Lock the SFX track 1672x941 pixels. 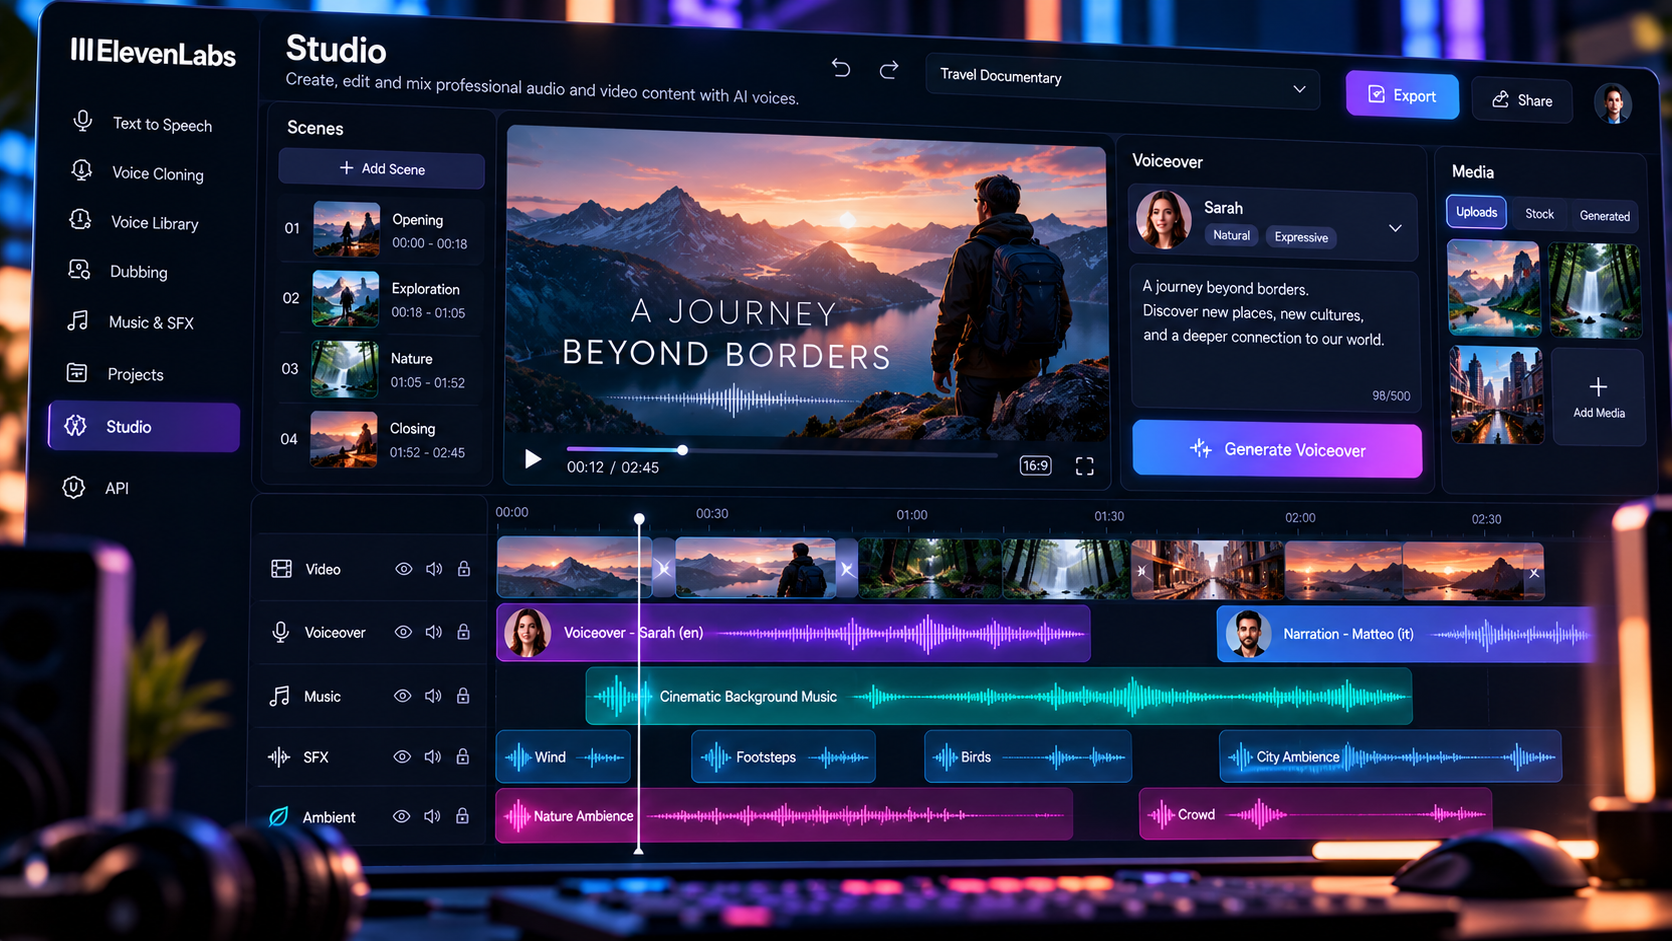coord(463,757)
